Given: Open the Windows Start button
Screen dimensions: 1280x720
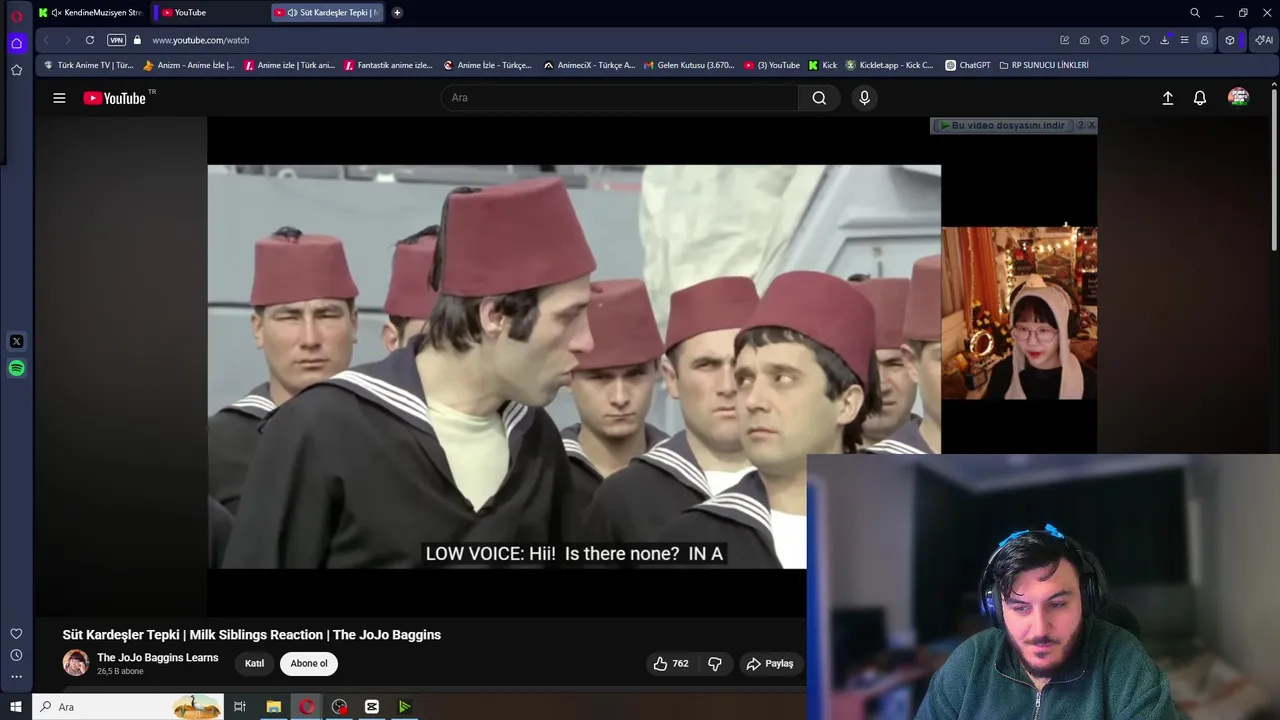Looking at the screenshot, I should tap(16, 707).
